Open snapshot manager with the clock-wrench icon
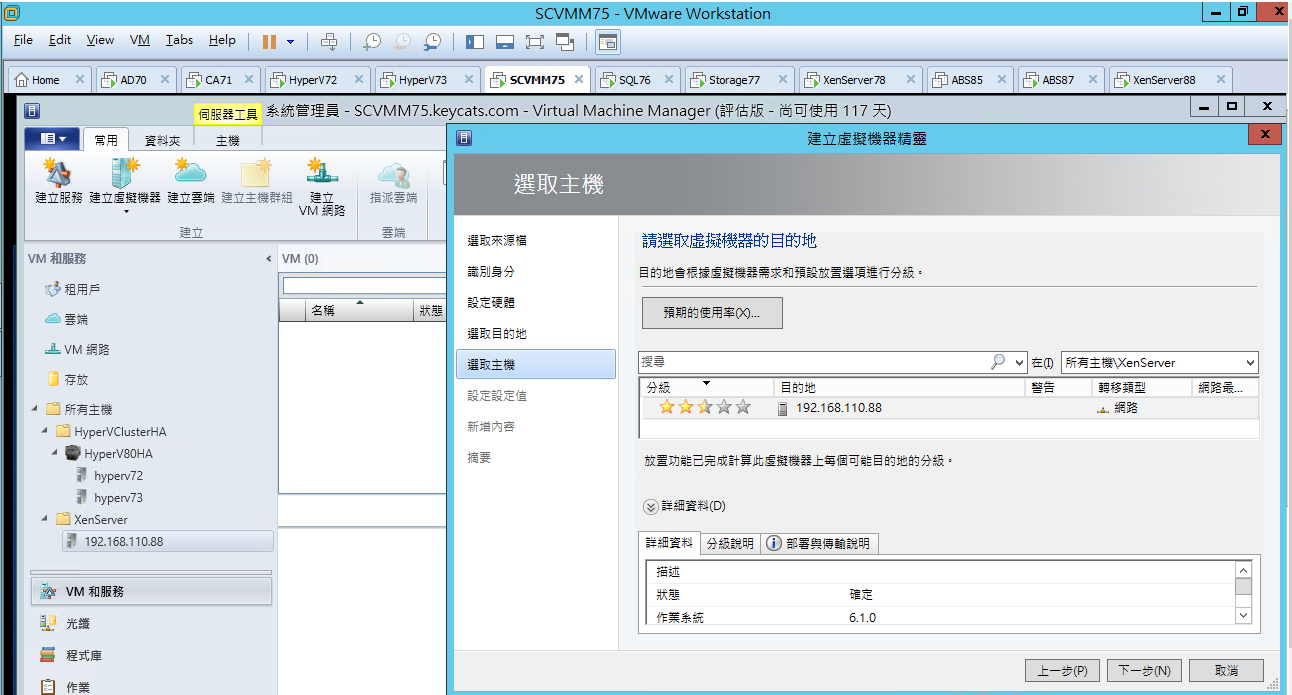1292x695 pixels. [432, 41]
